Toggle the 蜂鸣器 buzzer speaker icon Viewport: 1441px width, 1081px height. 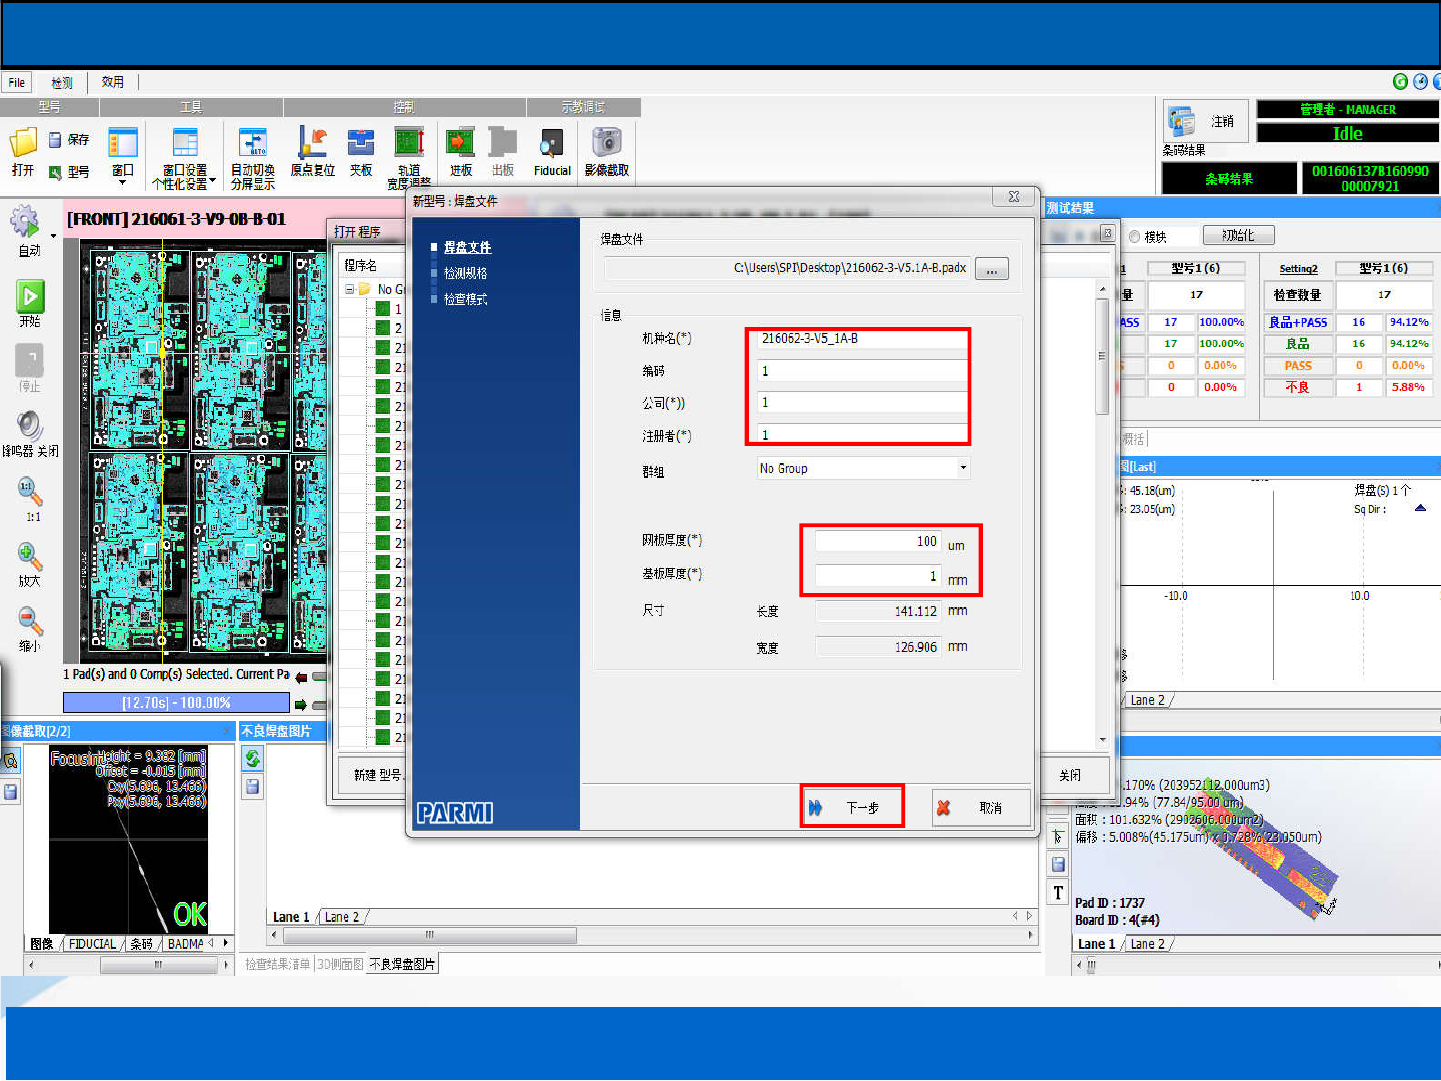click(30, 425)
